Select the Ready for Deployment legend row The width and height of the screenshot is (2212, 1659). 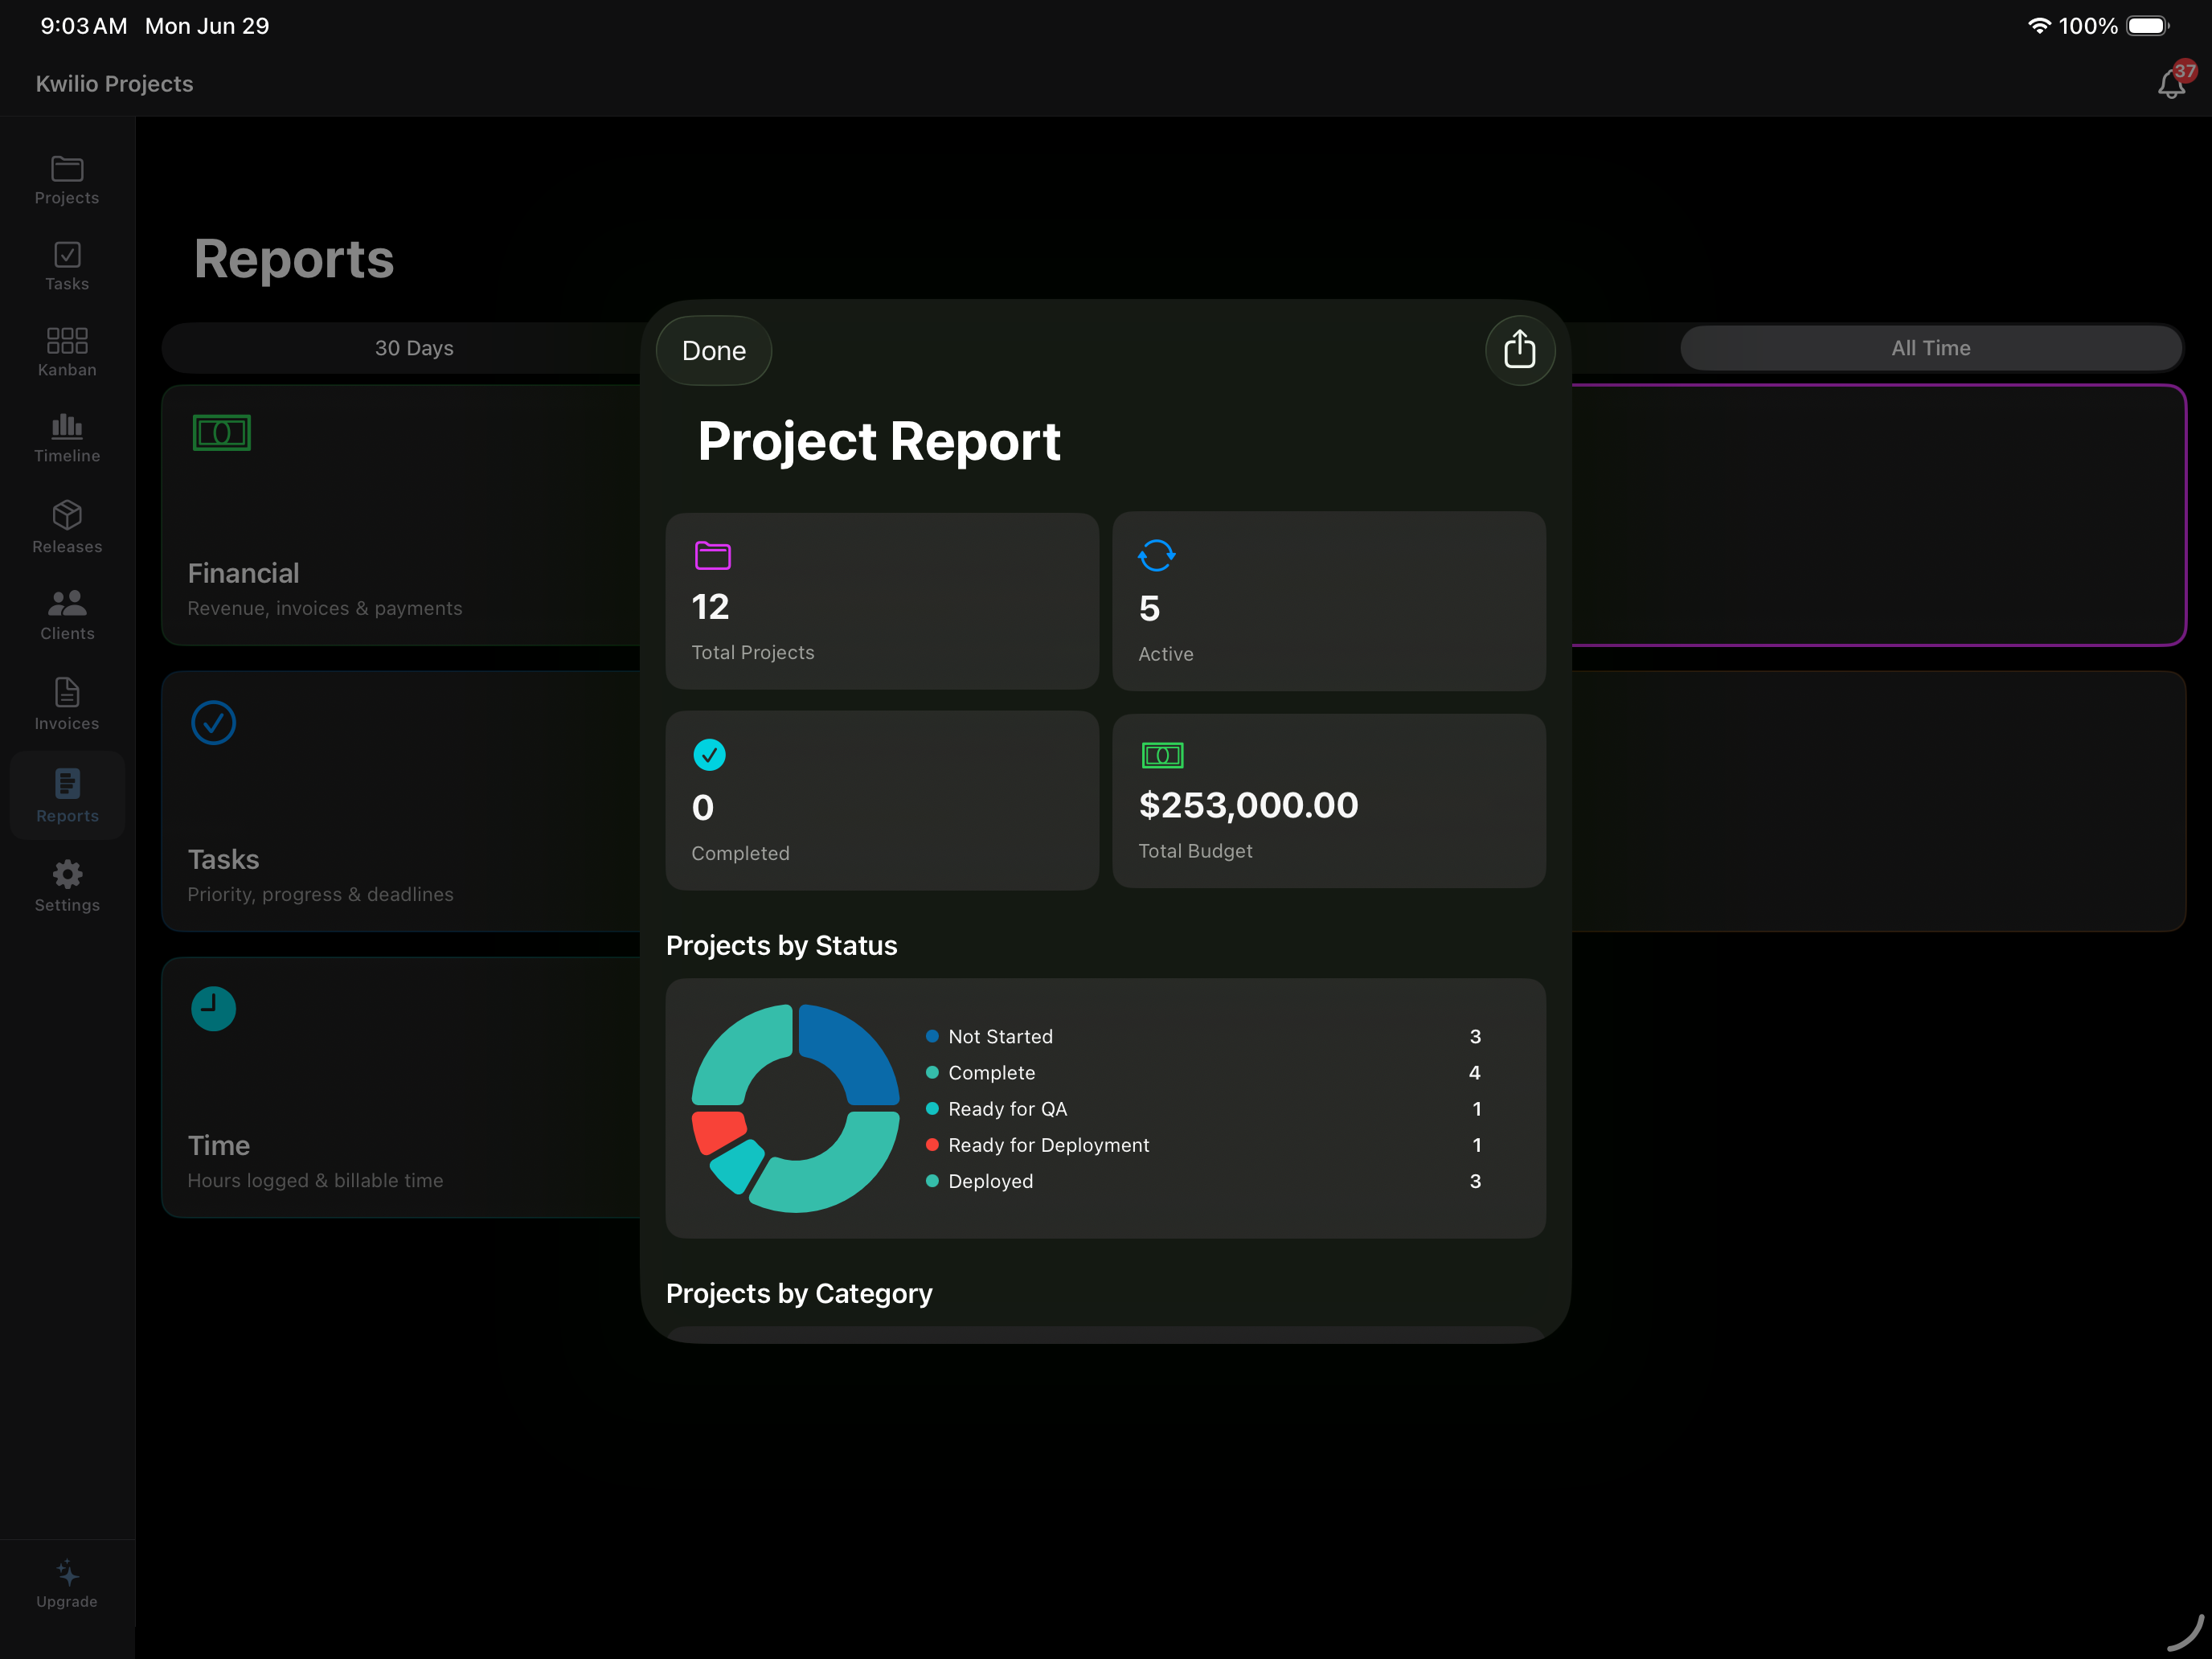pyautogui.click(x=1204, y=1145)
